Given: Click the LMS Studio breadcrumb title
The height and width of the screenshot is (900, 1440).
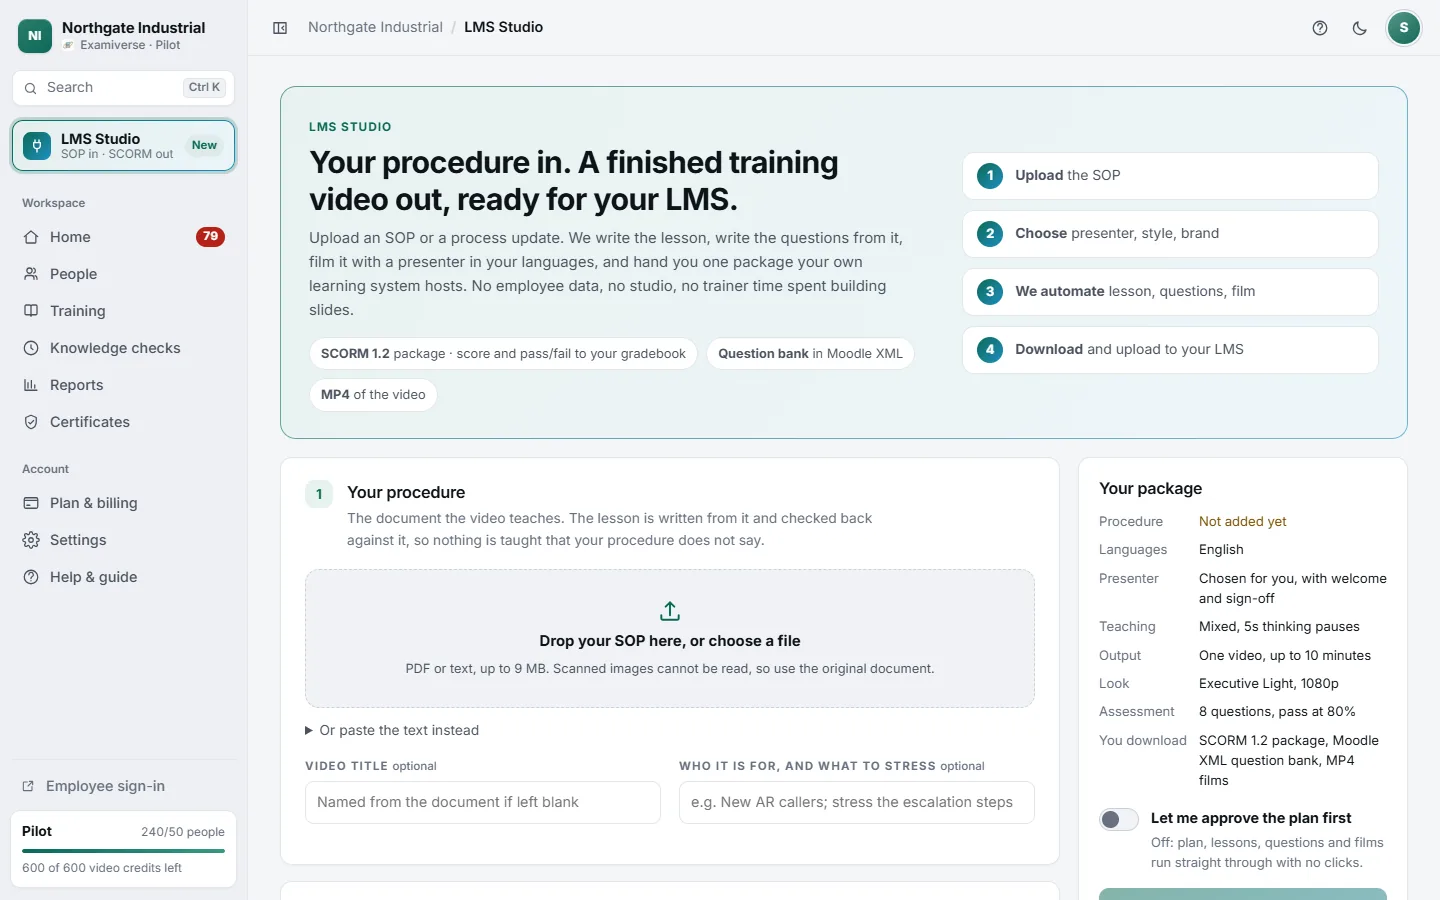Looking at the screenshot, I should click(504, 27).
